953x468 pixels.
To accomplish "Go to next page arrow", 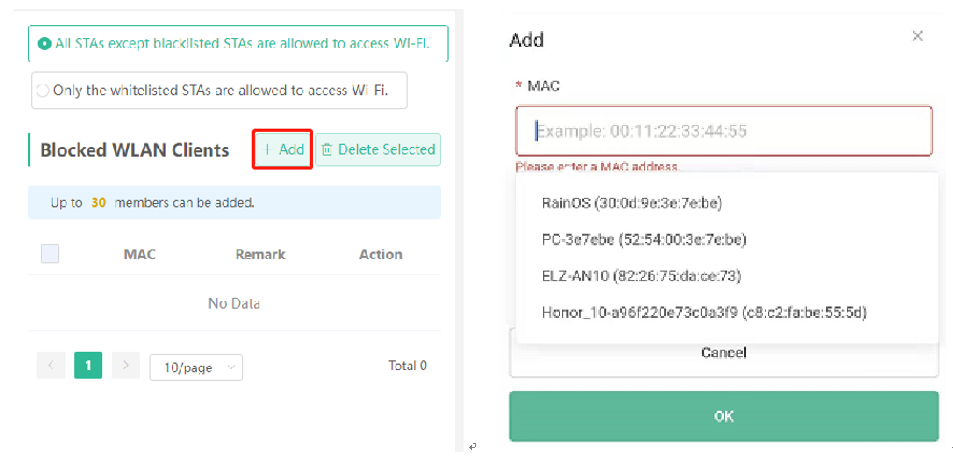I will click(x=126, y=365).
